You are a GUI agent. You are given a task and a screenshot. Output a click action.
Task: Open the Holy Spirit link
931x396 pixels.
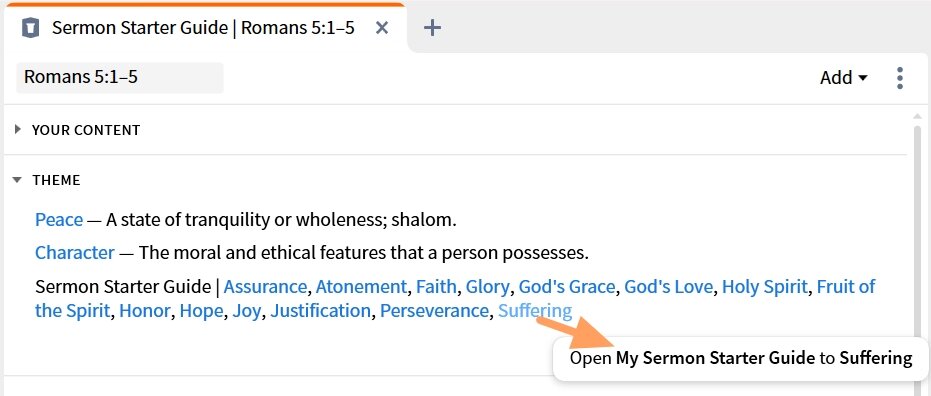(x=765, y=287)
